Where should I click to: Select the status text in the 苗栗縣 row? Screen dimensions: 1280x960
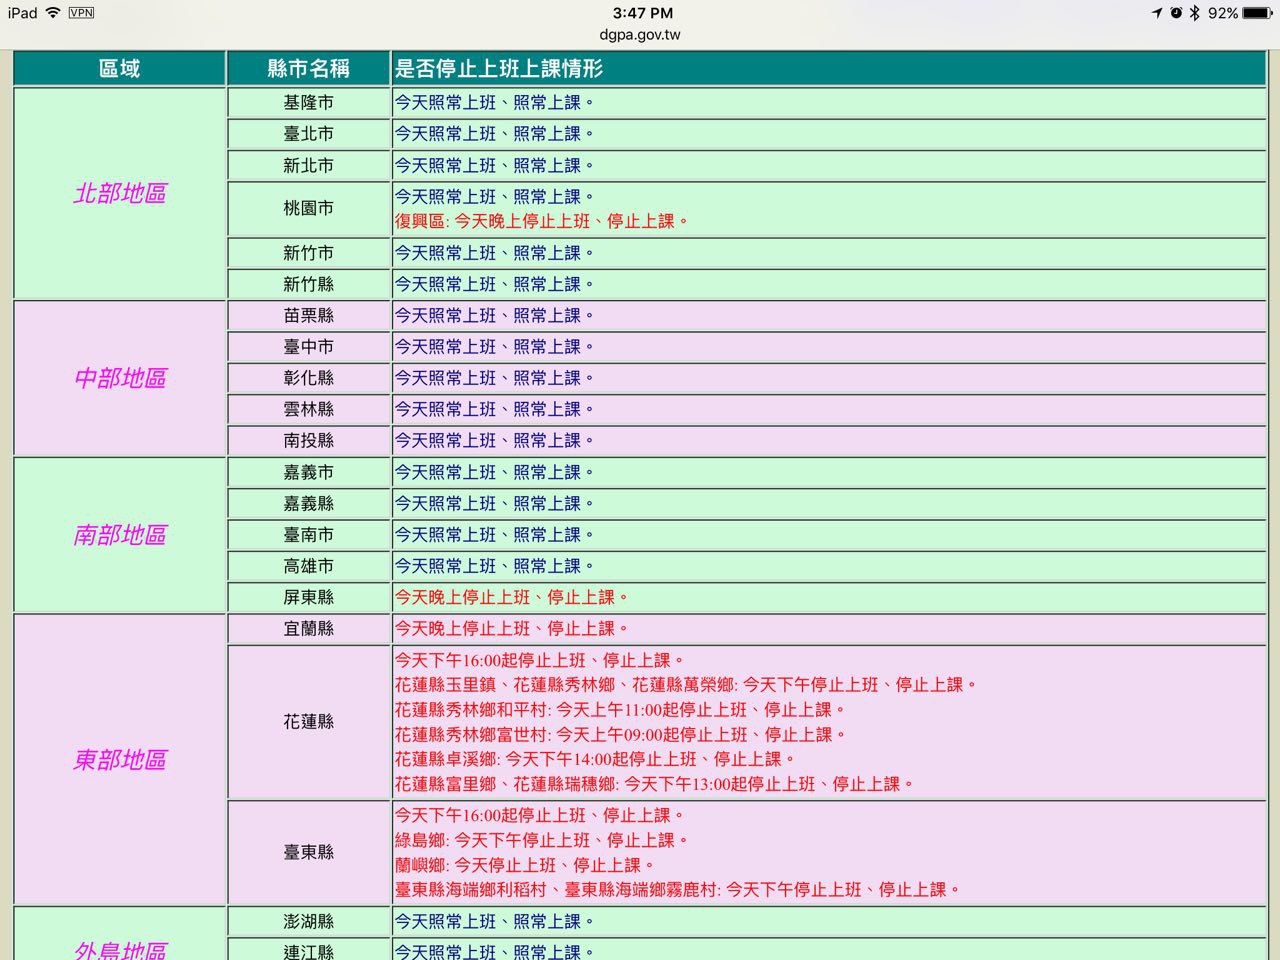coord(495,316)
